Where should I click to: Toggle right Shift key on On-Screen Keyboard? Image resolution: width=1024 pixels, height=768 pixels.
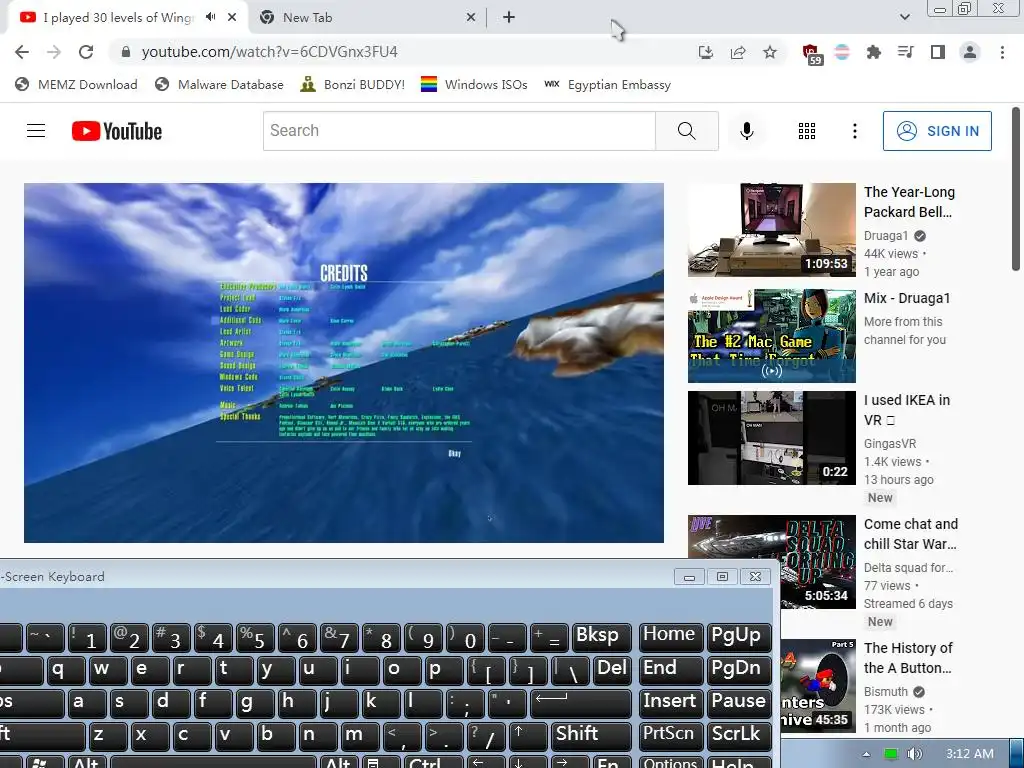click(591, 735)
